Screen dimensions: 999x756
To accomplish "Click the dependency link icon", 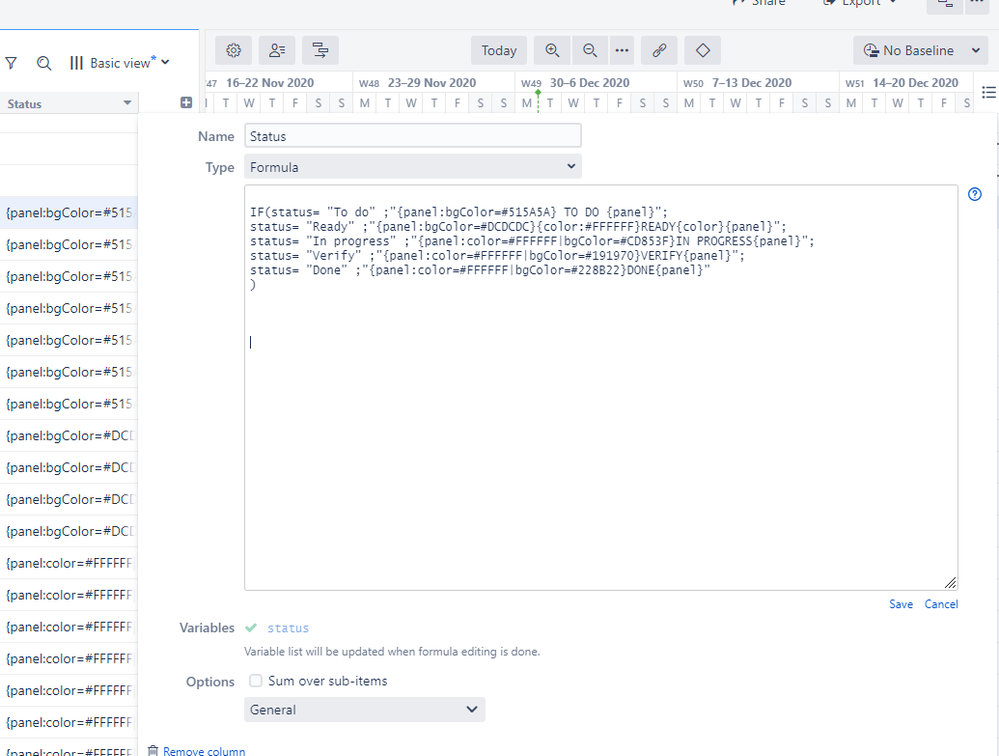I will [659, 50].
